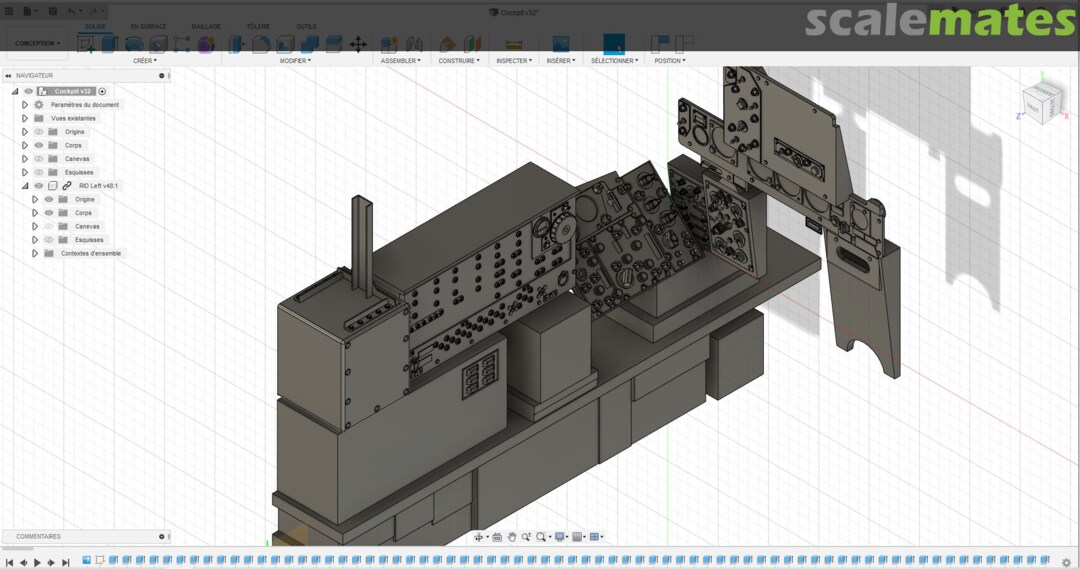Open the Orbit tool in navigation bar

click(479, 537)
